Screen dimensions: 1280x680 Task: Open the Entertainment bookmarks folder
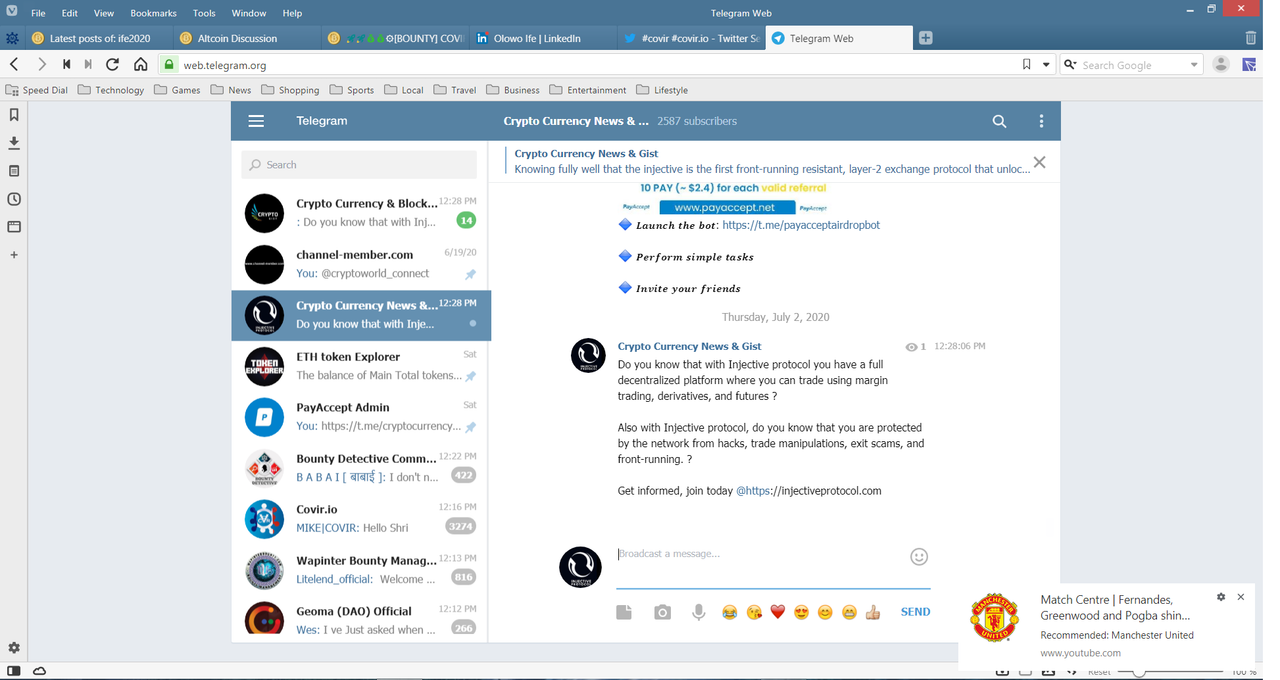[x=588, y=90]
